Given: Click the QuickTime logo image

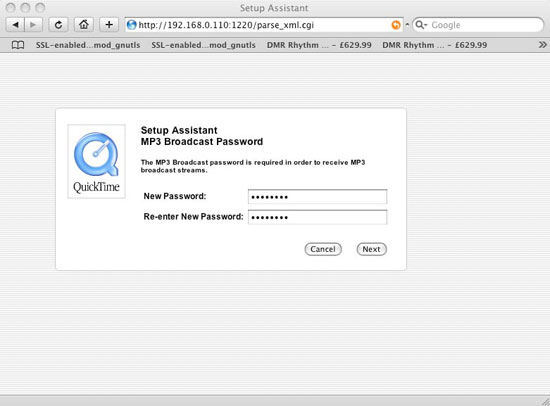Looking at the screenshot, I should [96, 161].
